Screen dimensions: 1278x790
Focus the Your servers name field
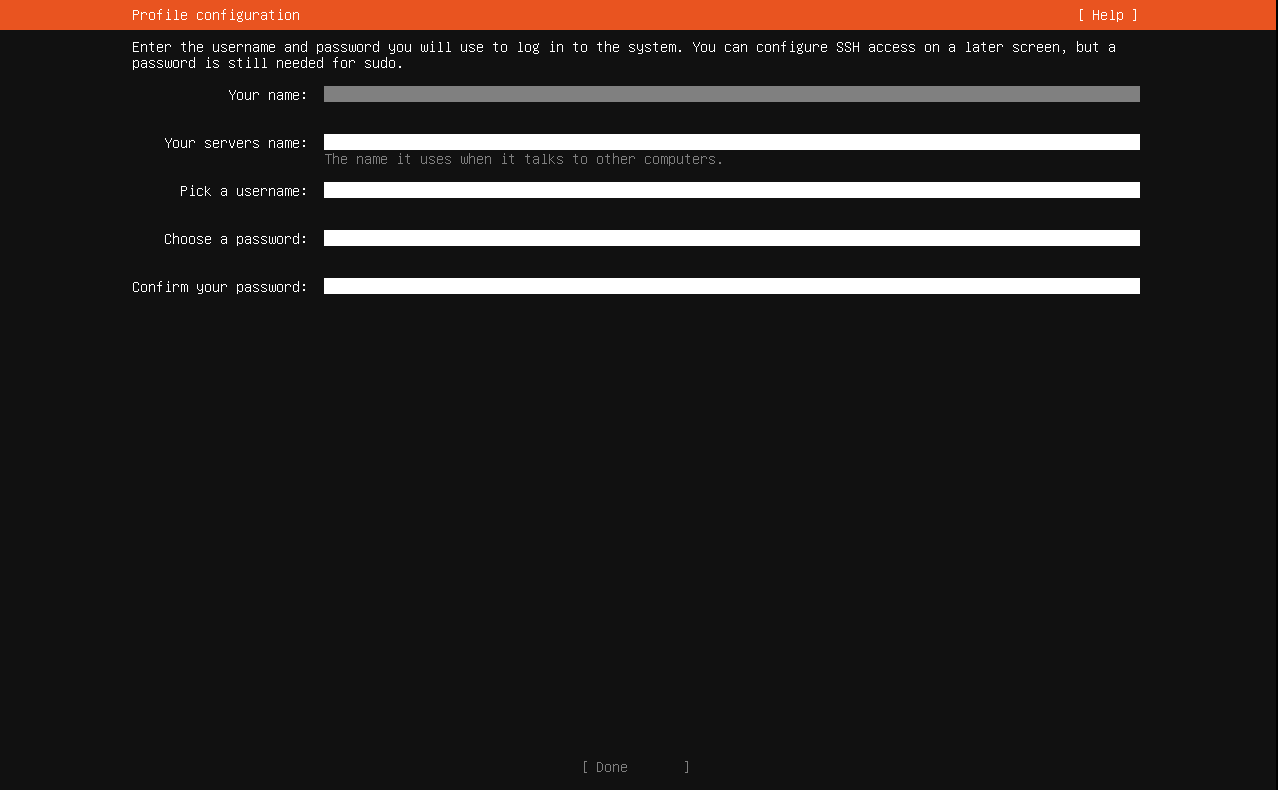pyautogui.click(x=732, y=142)
